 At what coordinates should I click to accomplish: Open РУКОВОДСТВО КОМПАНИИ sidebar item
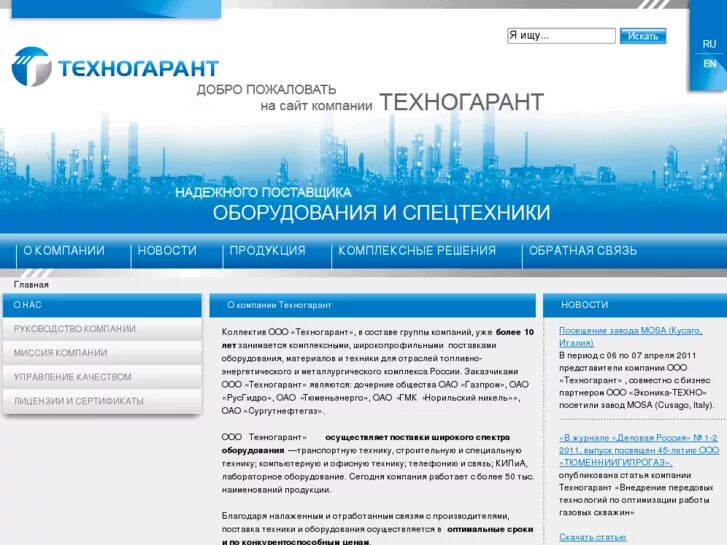pyautogui.click(x=102, y=329)
